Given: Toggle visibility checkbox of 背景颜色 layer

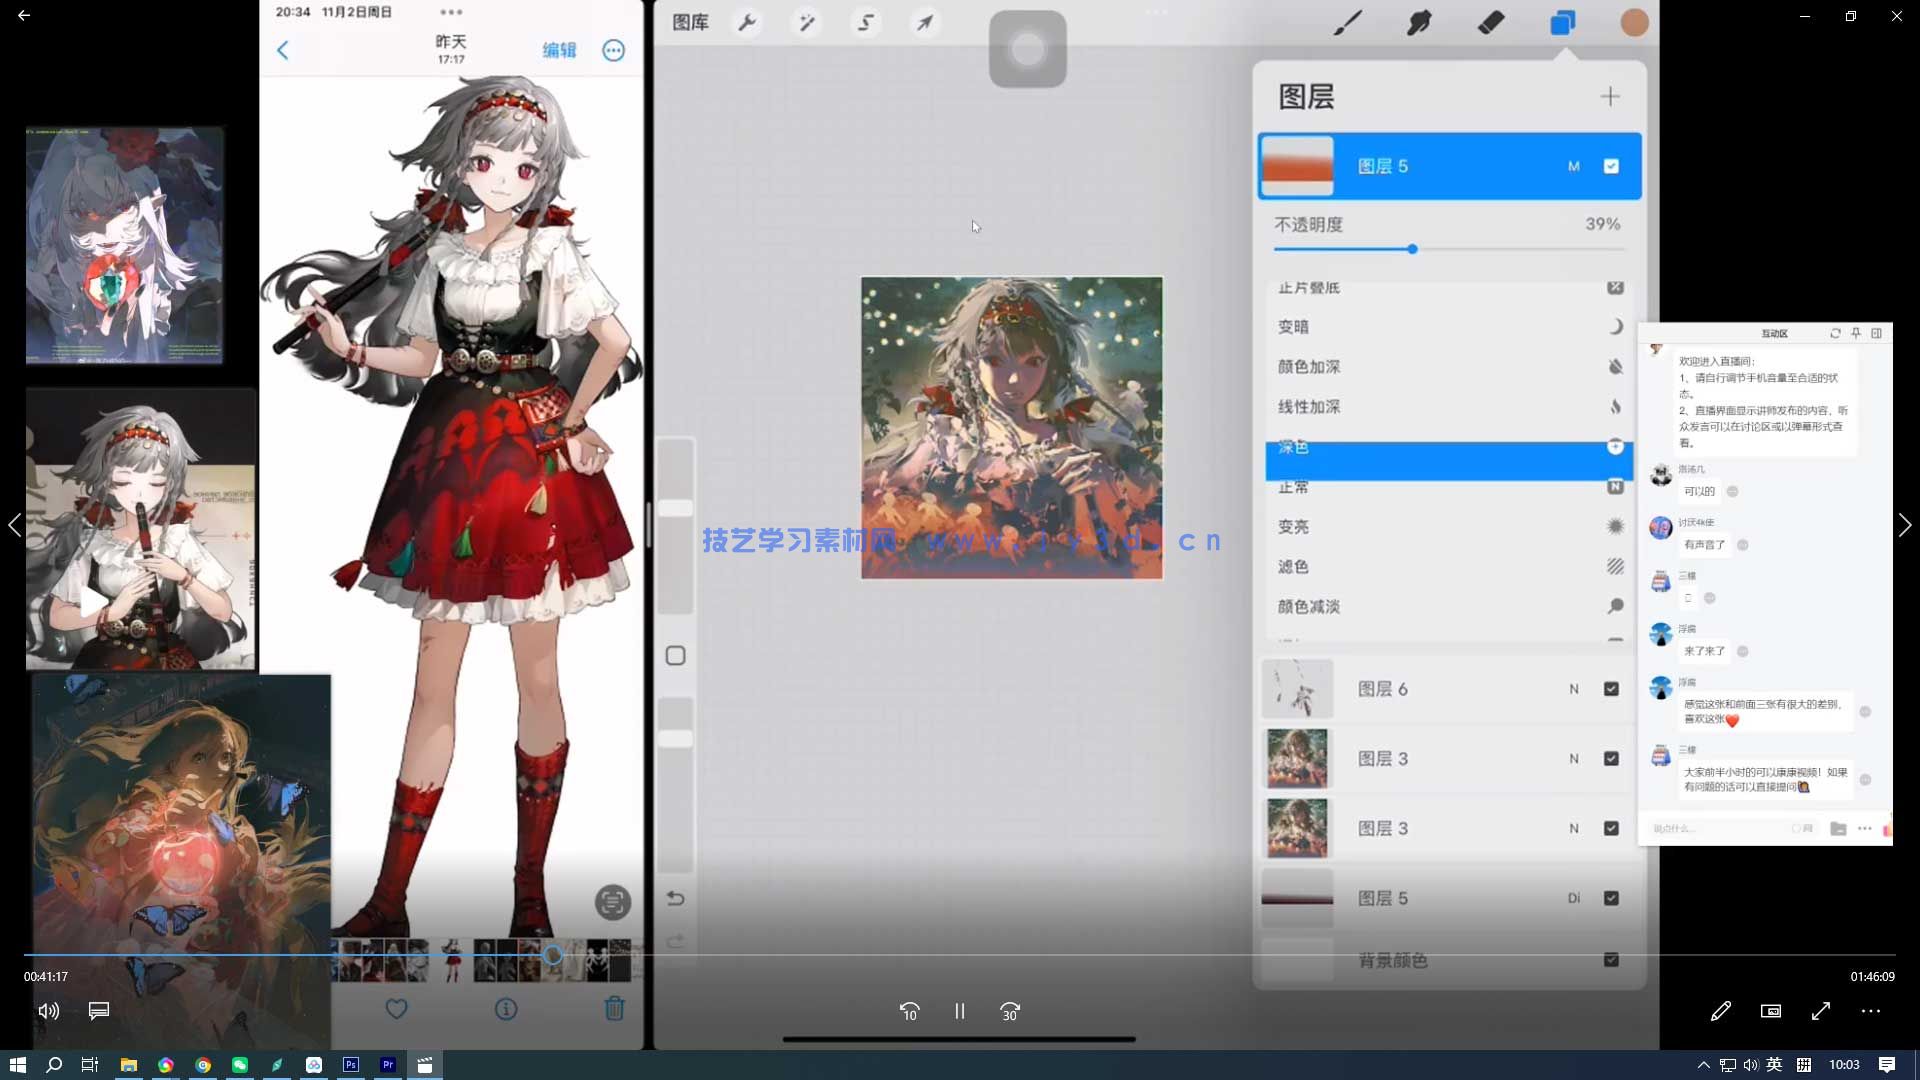Looking at the screenshot, I should click(x=1611, y=959).
